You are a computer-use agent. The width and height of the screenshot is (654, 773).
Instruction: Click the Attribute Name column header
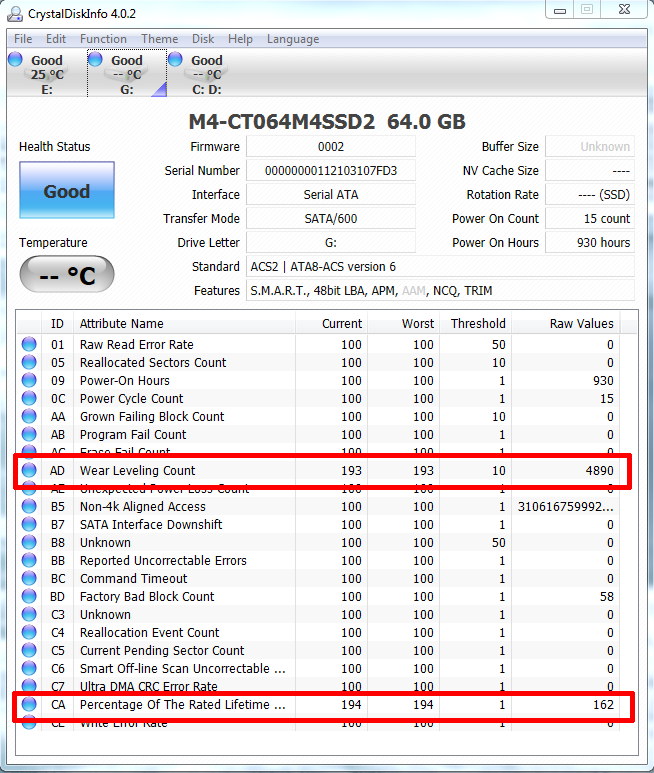pyautogui.click(x=184, y=323)
